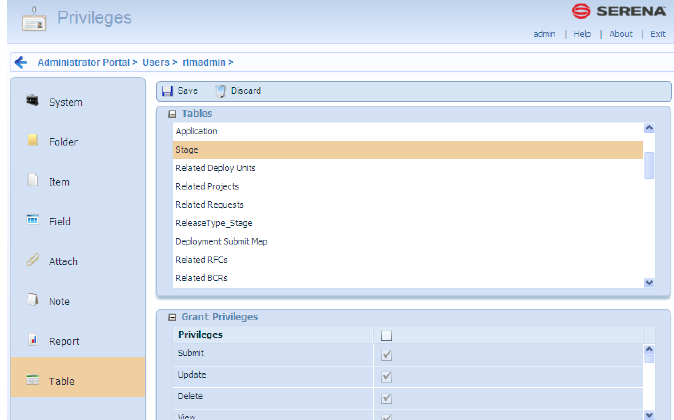Open the Report privileges tab
Screen dimensions: 674x420
pyautogui.click(x=78, y=341)
